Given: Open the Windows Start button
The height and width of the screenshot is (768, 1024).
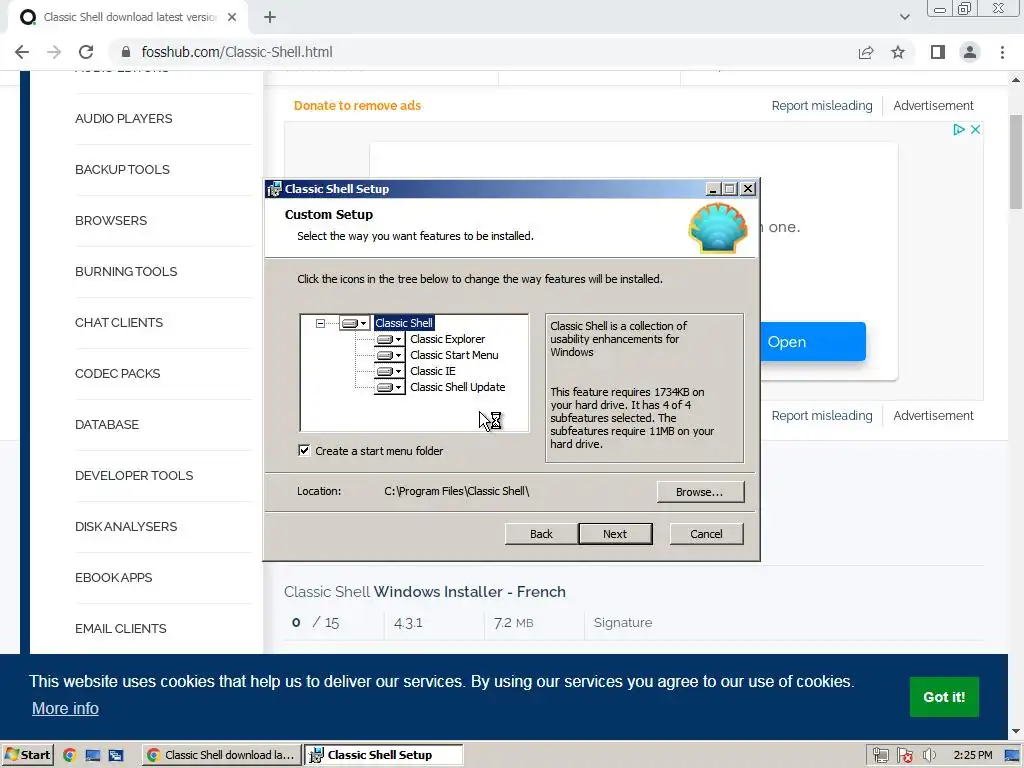Looking at the screenshot, I should (27, 755).
